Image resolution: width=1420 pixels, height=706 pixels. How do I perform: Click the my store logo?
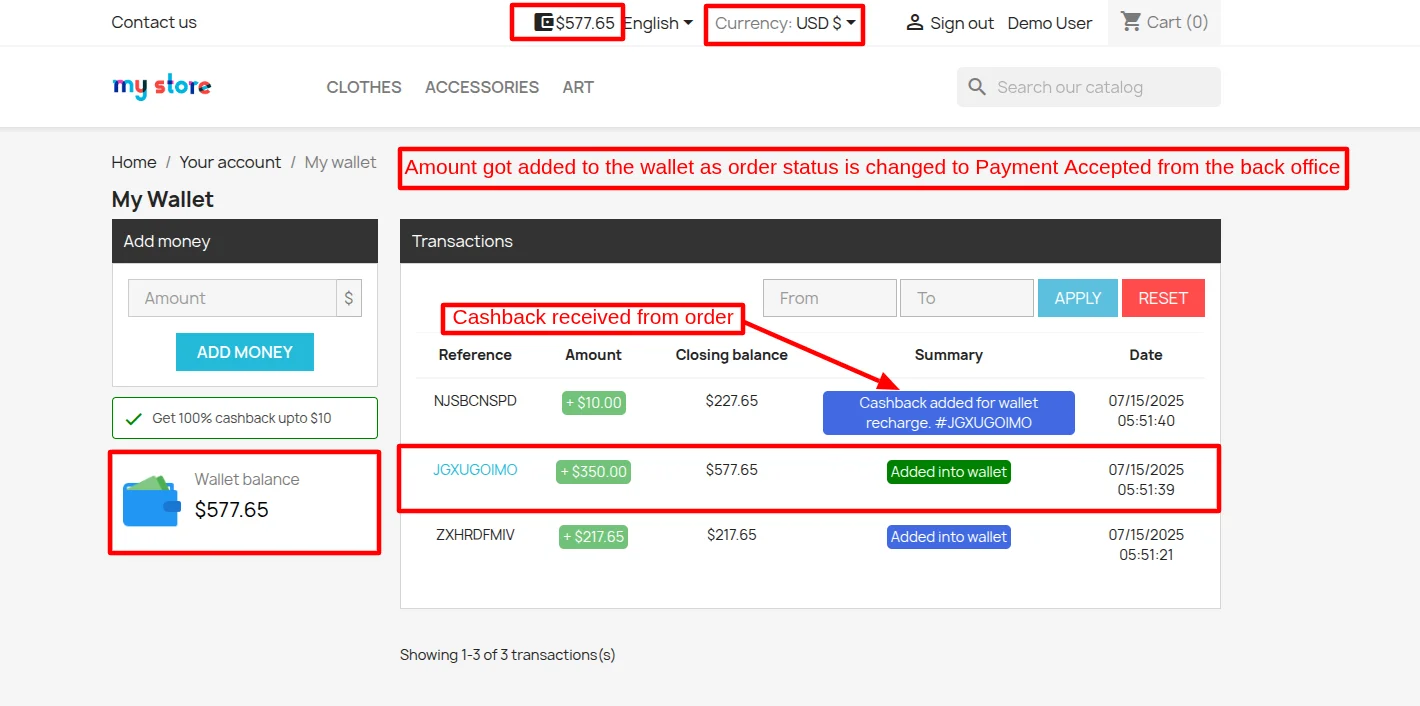(161, 86)
